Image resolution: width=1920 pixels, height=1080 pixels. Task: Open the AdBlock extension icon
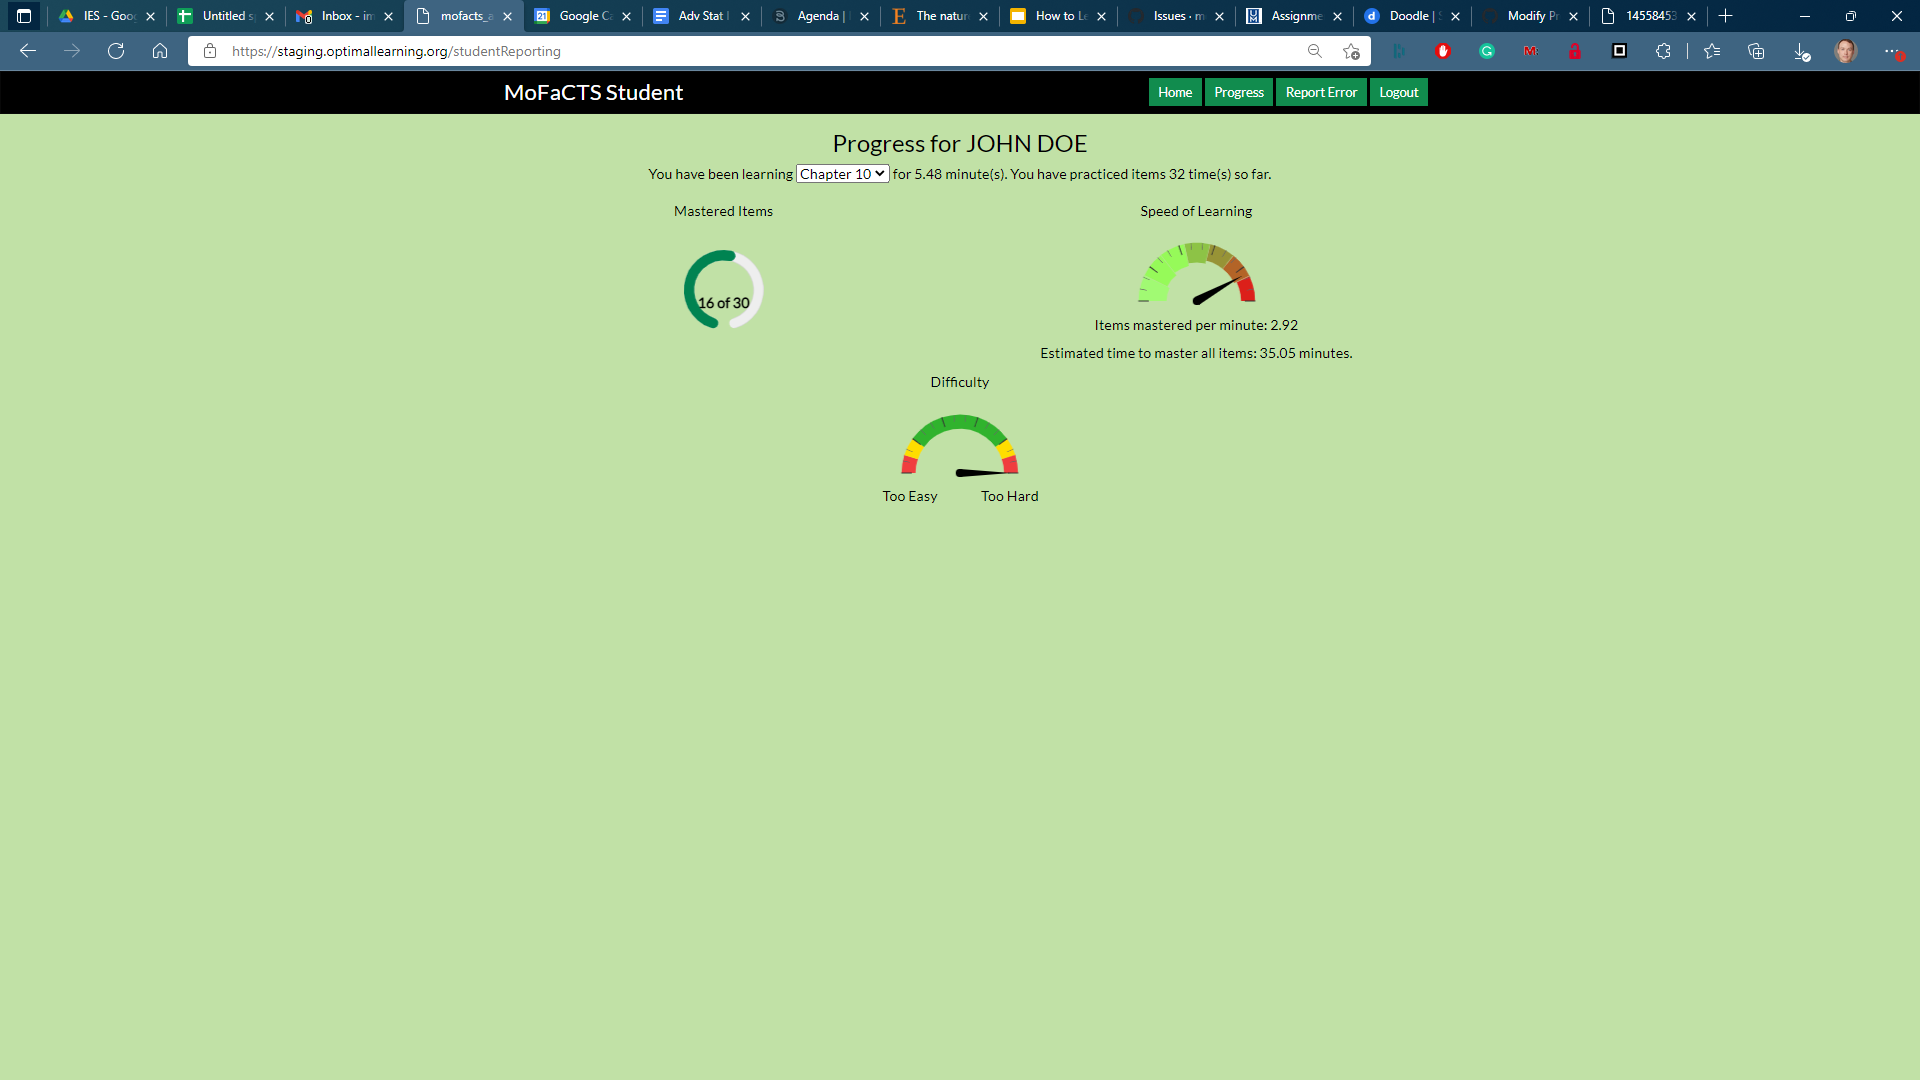pos(1443,51)
